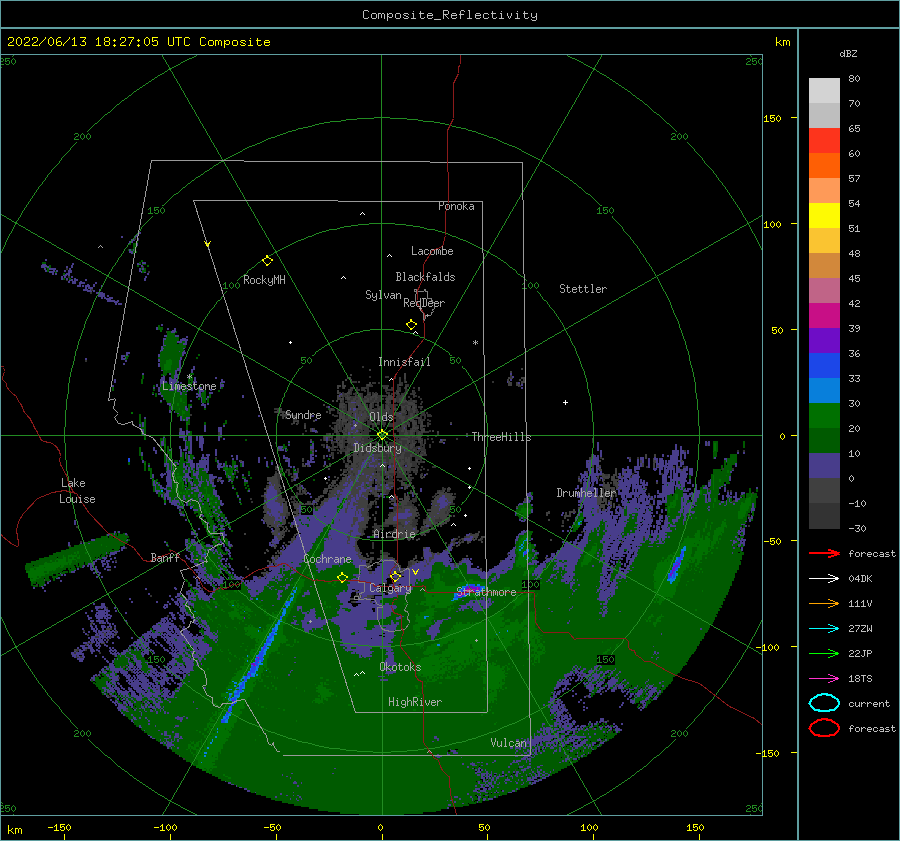900x841 pixels.
Task: Click the km unit label at top right
Action: coord(782,42)
